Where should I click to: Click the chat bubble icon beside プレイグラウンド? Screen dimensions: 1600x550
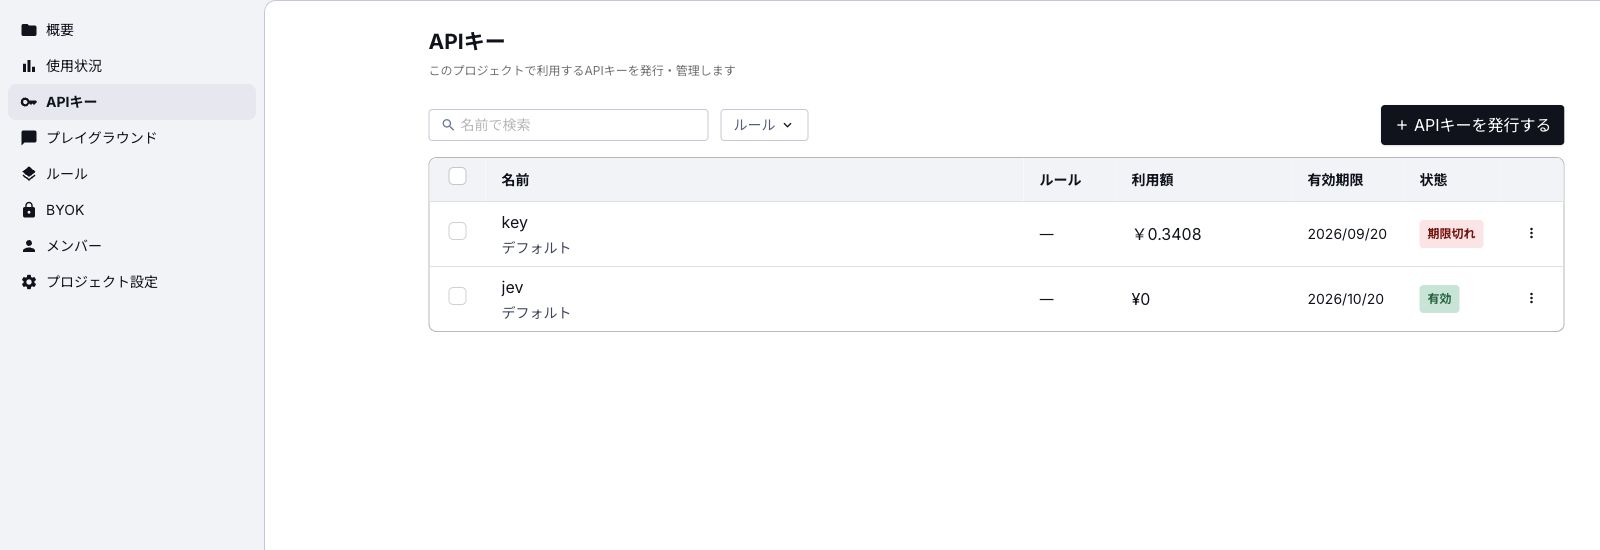(29, 138)
